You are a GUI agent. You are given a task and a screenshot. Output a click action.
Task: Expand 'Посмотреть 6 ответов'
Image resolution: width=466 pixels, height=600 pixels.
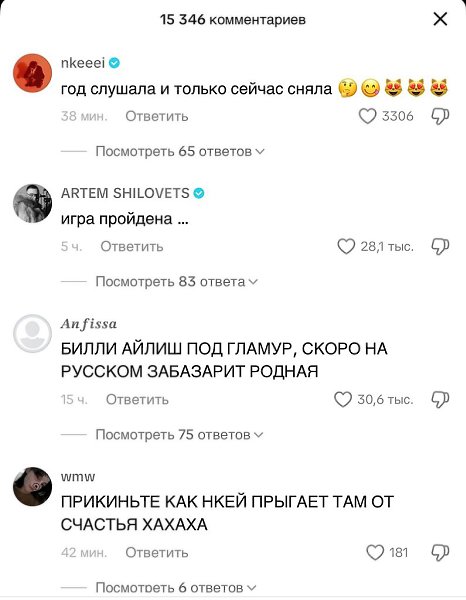coord(176,587)
